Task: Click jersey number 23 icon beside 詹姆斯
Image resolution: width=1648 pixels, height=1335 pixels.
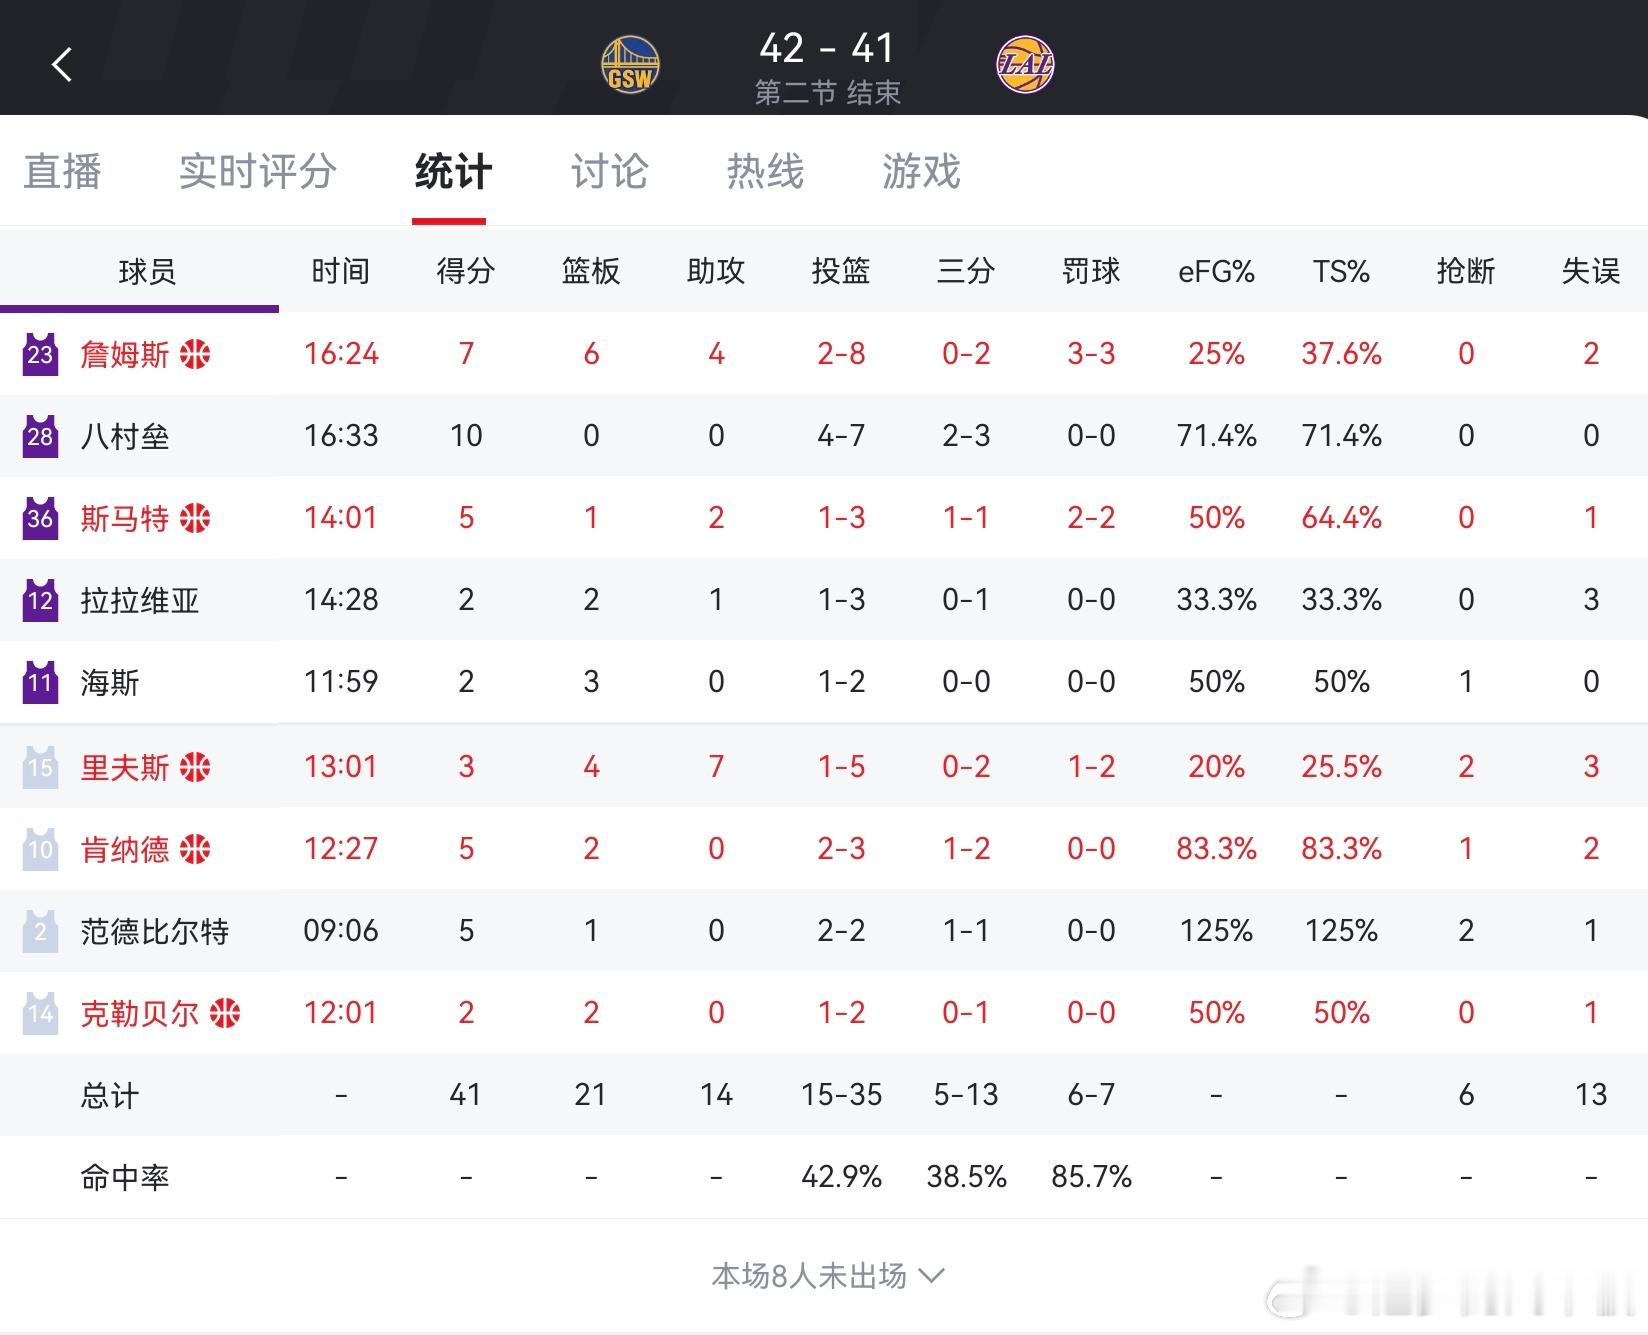Action: pos(40,353)
